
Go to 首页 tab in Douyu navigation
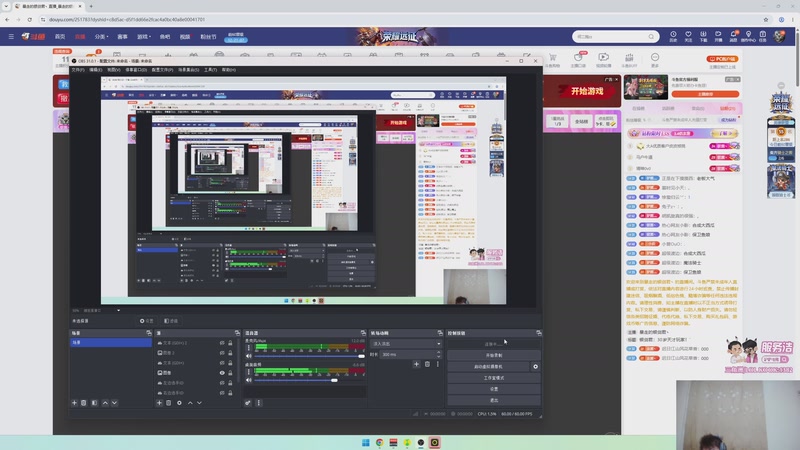[60, 37]
